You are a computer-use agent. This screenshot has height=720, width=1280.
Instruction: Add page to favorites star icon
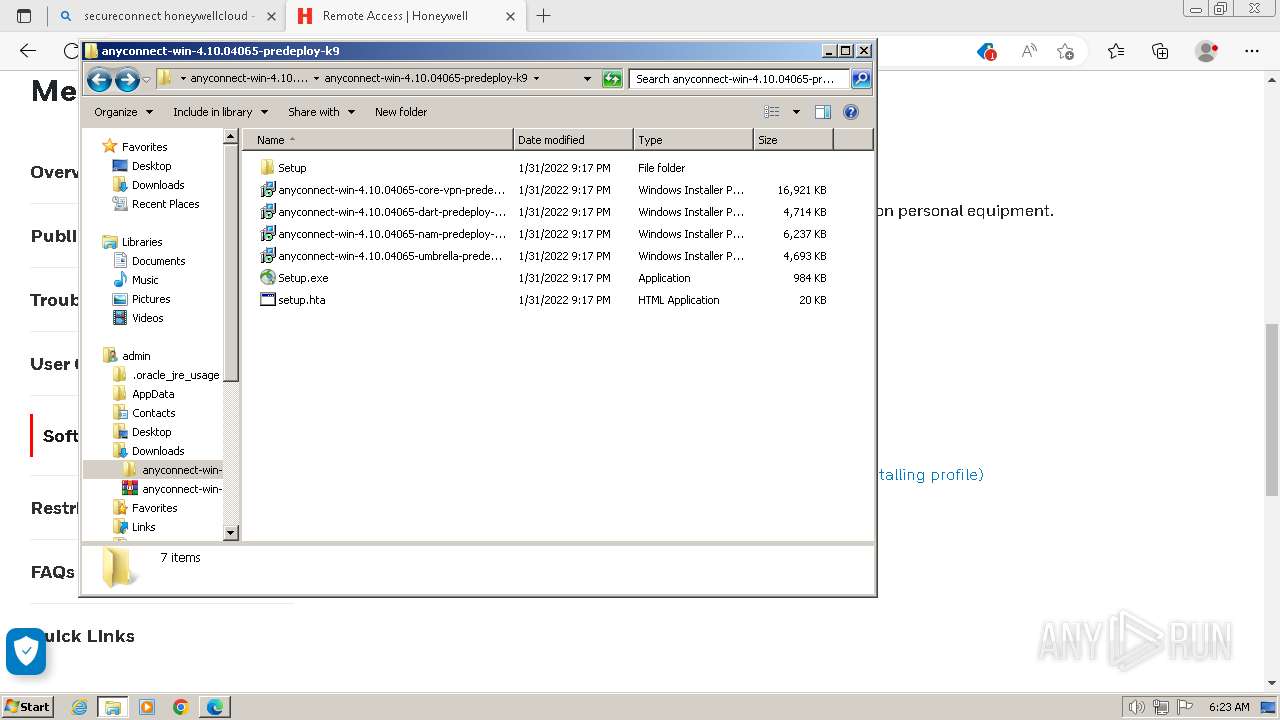pos(1065,51)
